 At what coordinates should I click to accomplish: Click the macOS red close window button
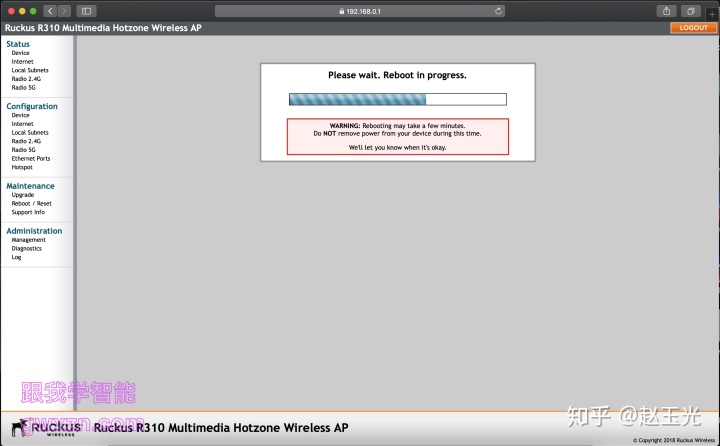pyautogui.click(x=11, y=11)
